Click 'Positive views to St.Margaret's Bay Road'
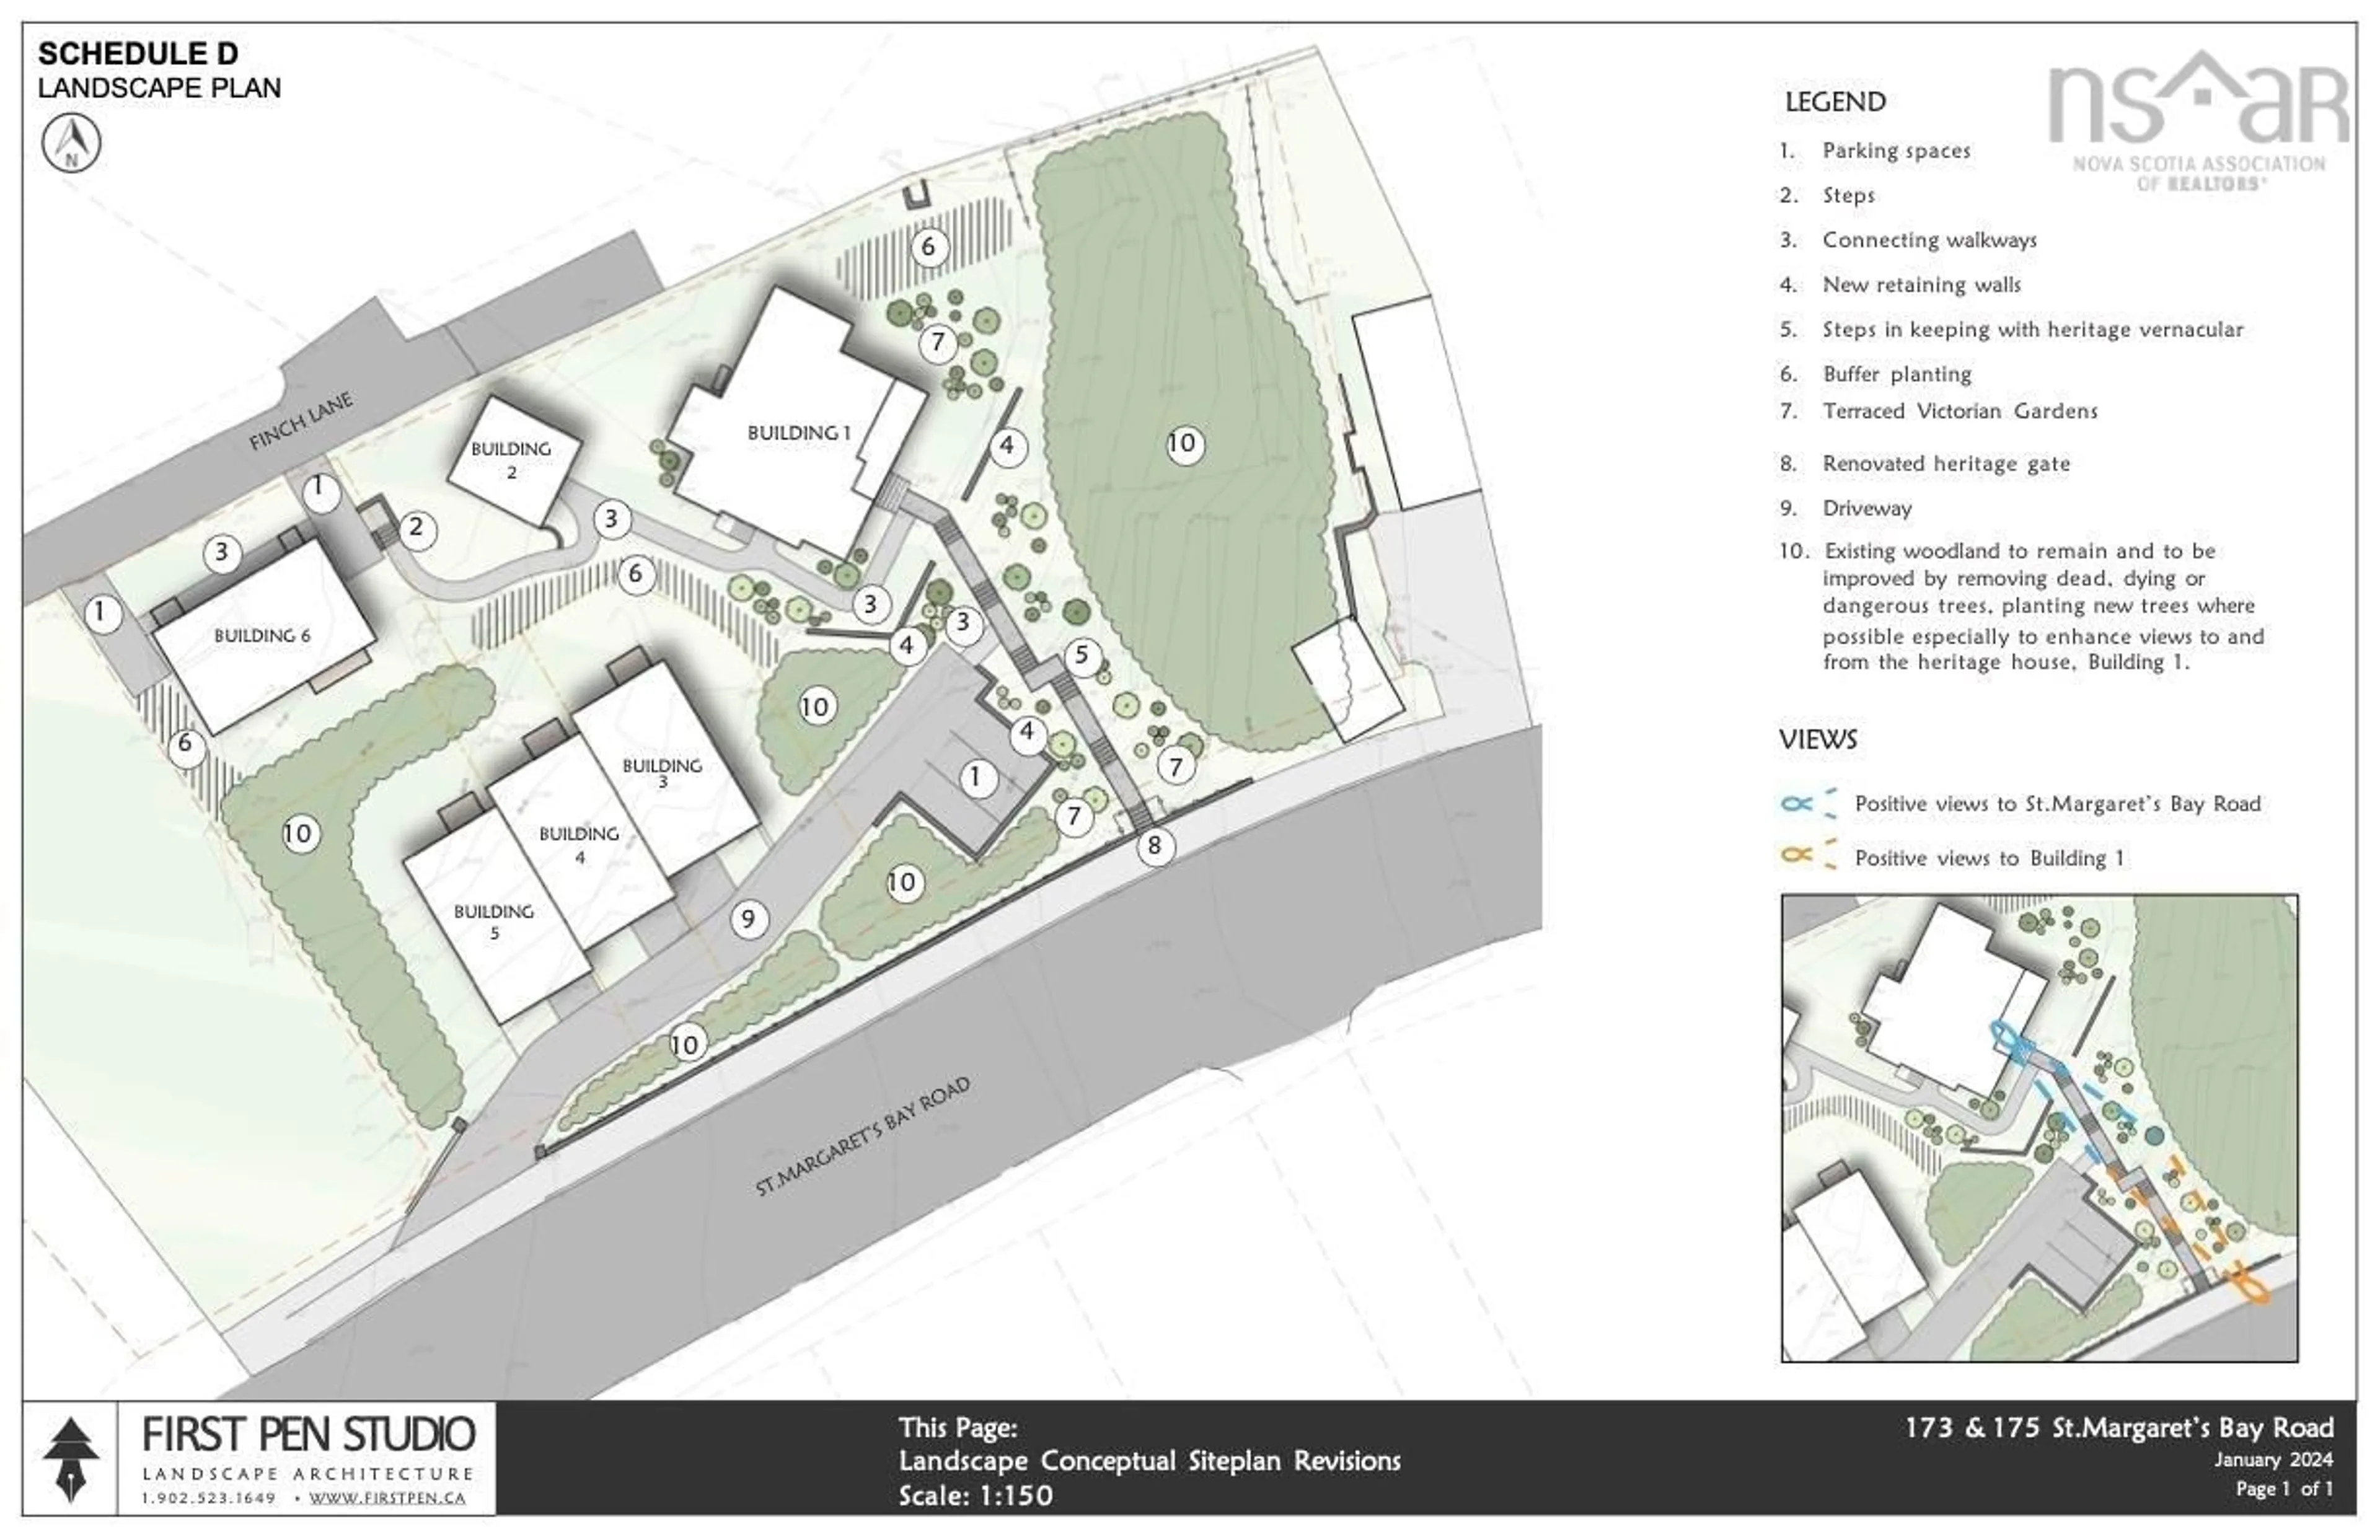 coord(2058,804)
